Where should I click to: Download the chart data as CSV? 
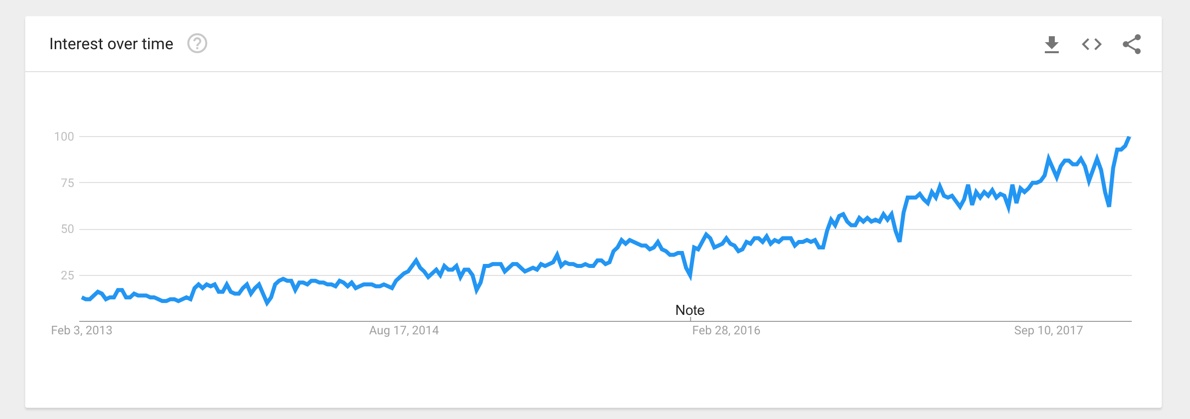(1051, 45)
